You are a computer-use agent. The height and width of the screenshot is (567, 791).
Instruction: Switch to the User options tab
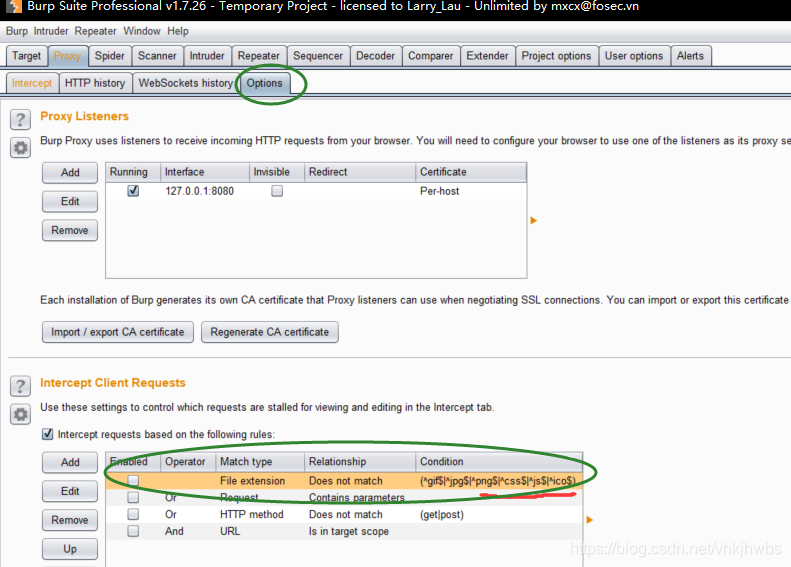[634, 56]
